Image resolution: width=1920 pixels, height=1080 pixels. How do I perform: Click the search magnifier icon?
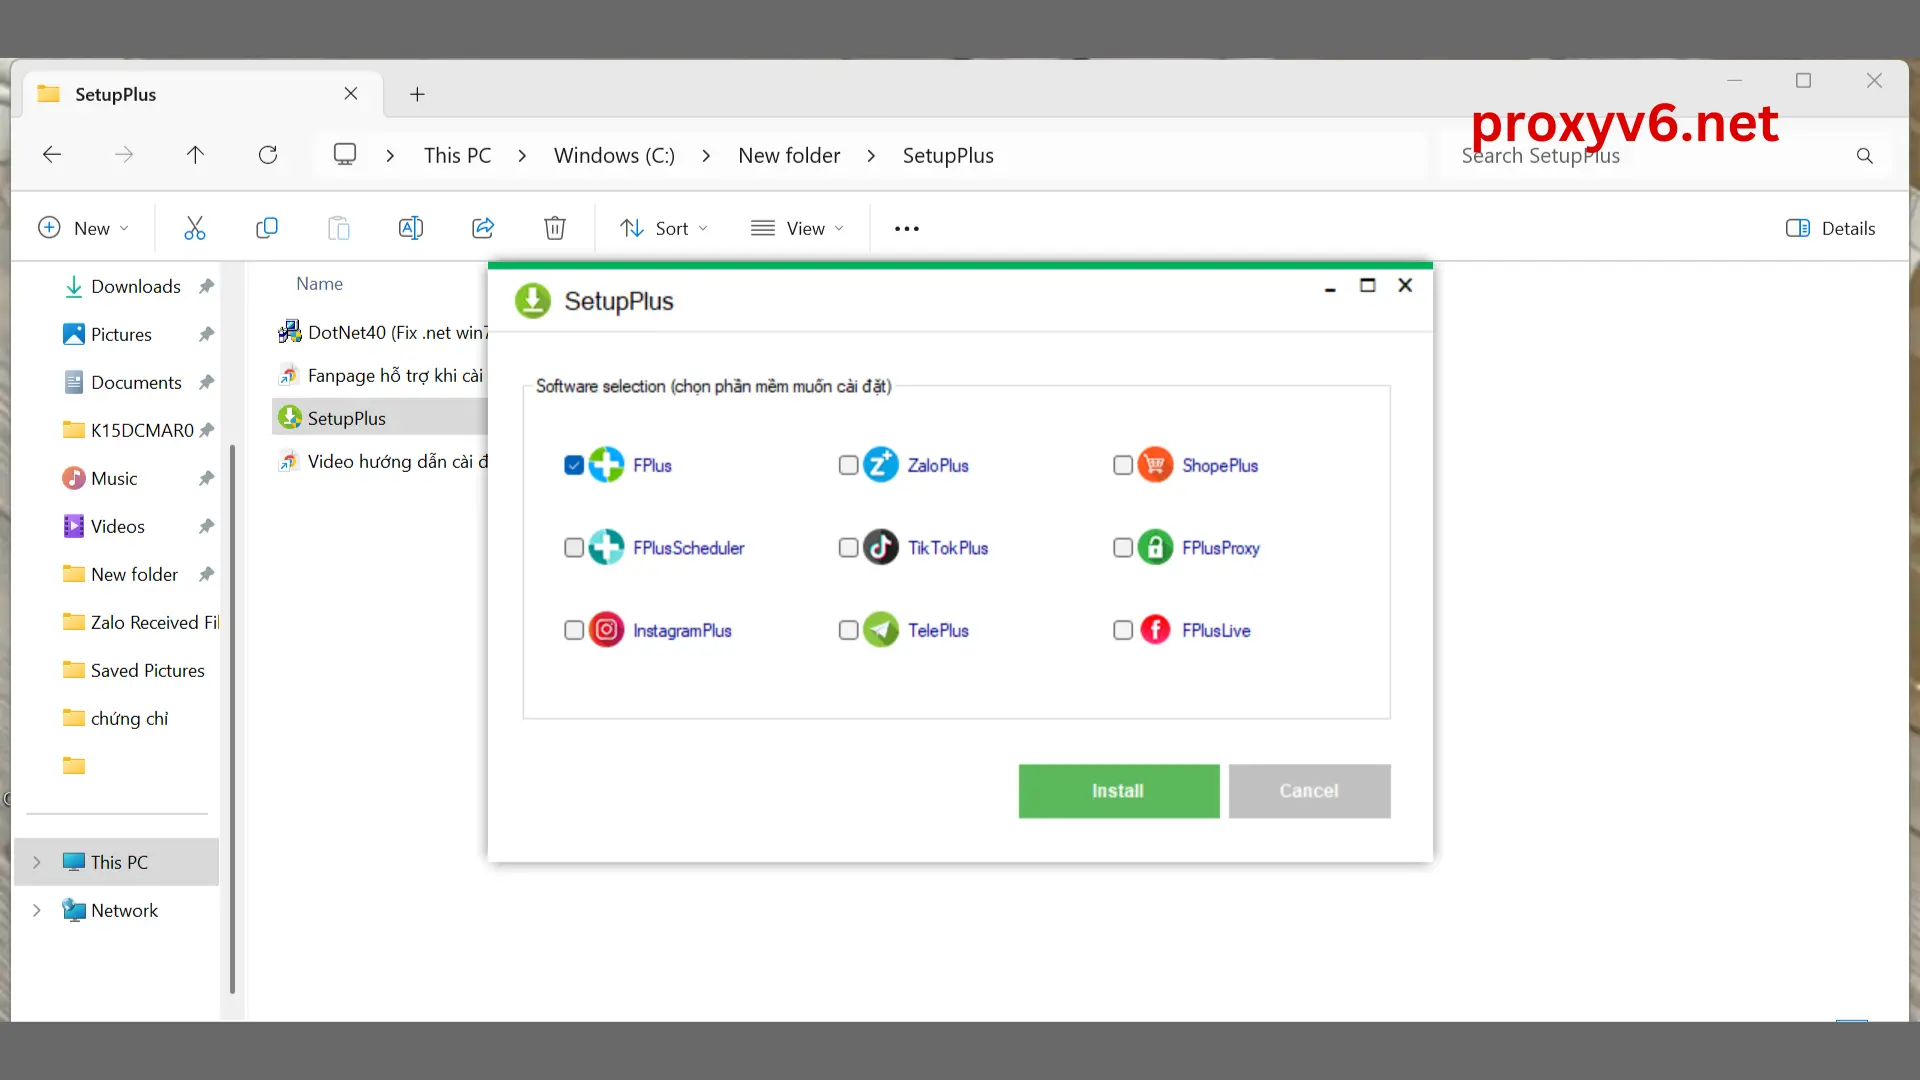(1865, 156)
